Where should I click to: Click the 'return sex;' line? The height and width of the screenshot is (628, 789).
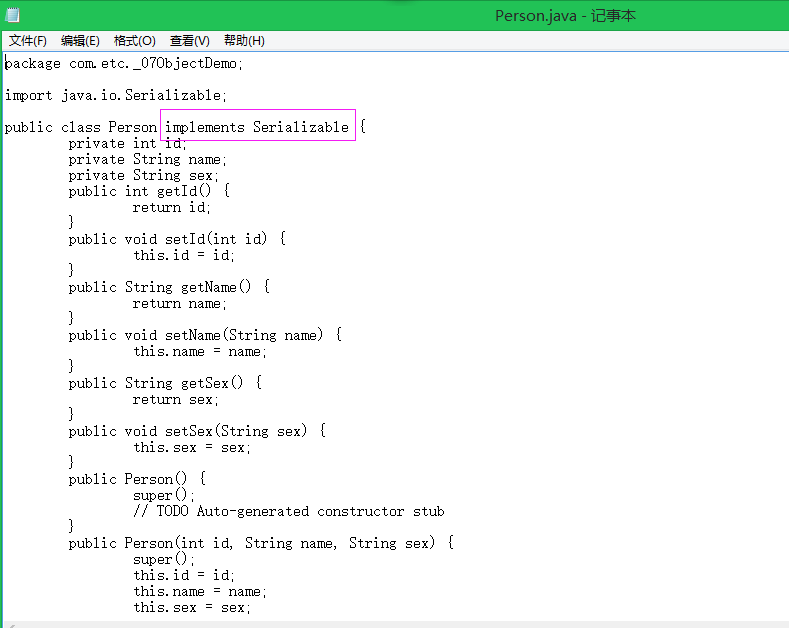click(176, 400)
